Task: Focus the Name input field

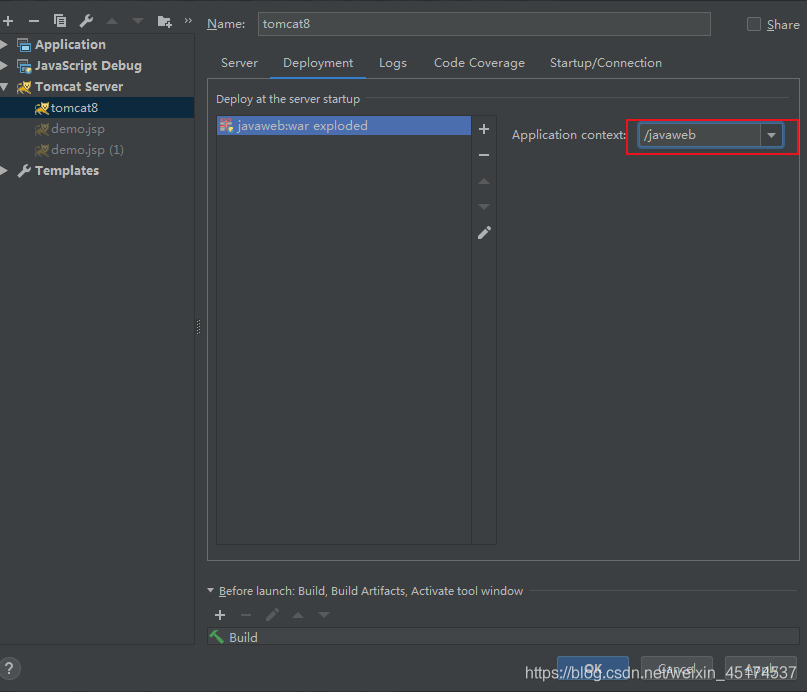Action: pyautogui.click(x=484, y=24)
